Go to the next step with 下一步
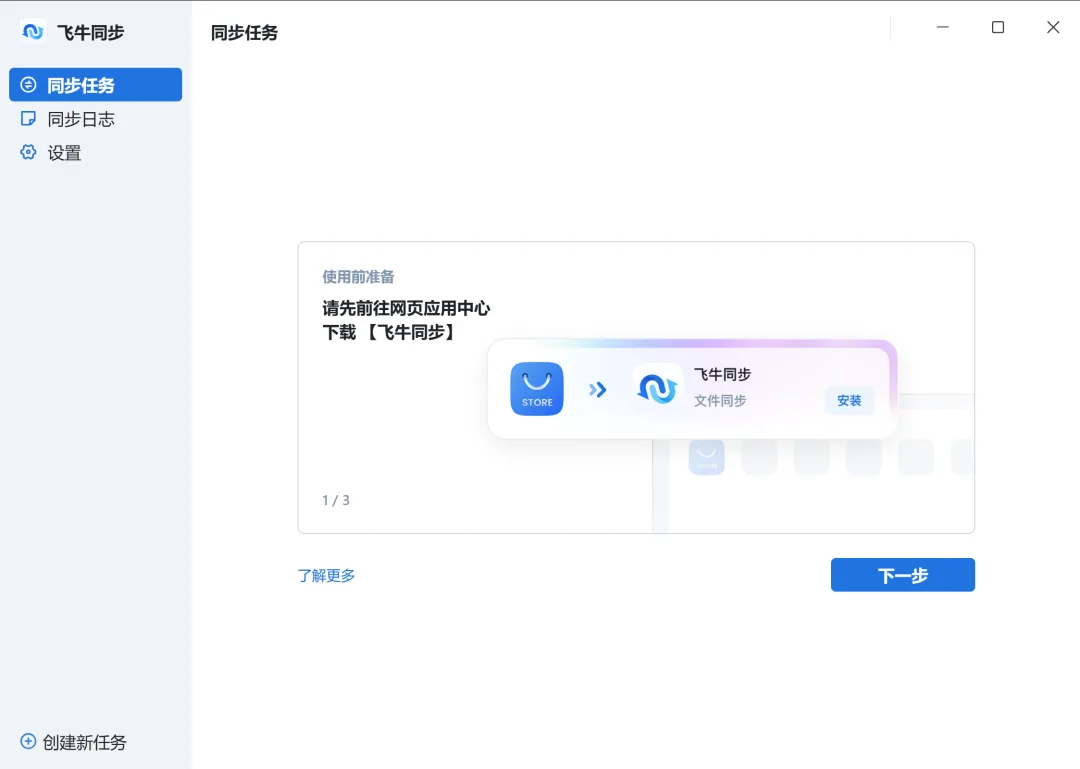Screen dimensions: 1080x769 click(902, 575)
